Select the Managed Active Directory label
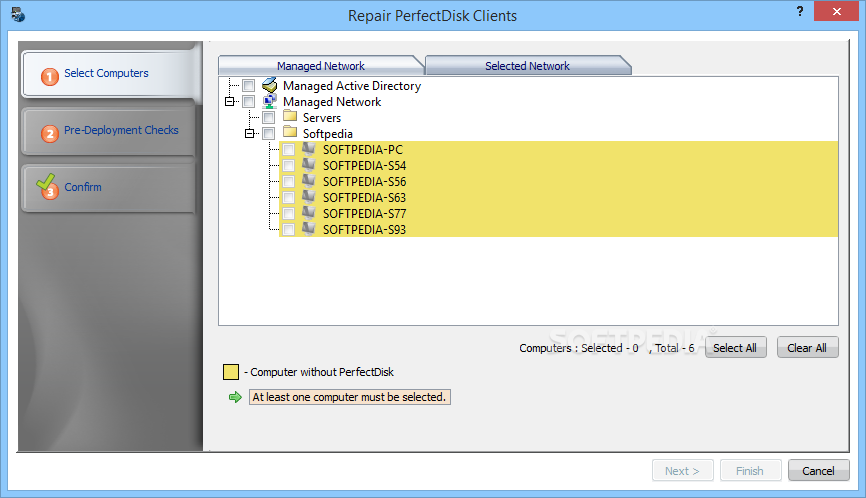Image resolution: width=866 pixels, height=498 pixels. [x=352, y=86]
